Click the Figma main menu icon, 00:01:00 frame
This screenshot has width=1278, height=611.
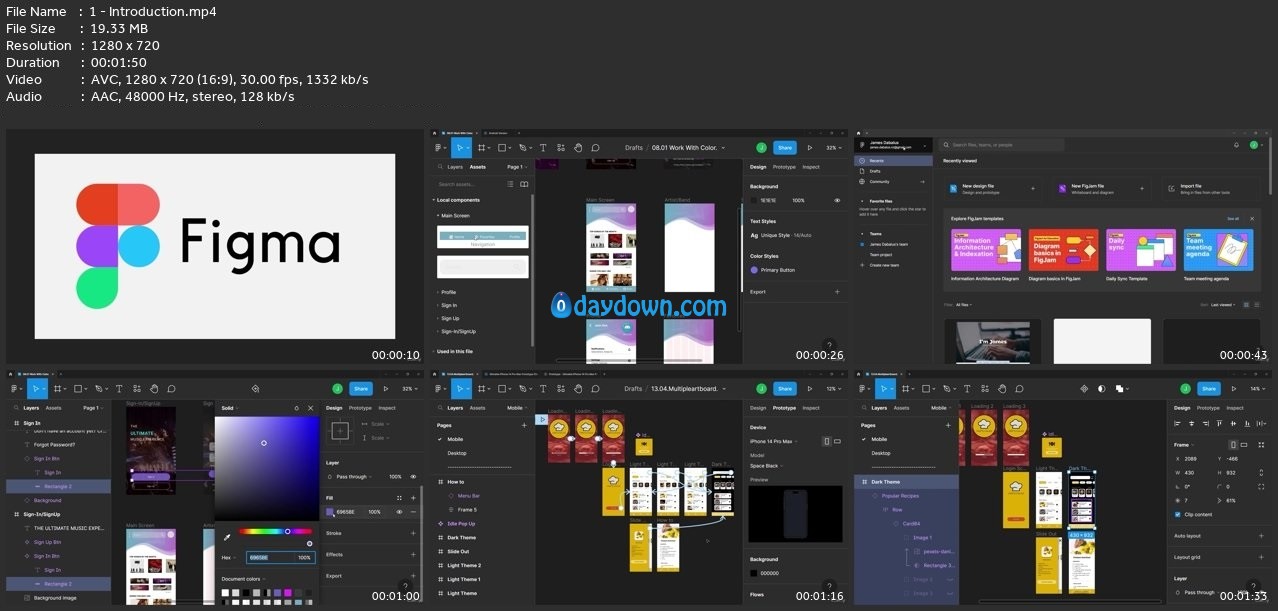tap(16, 388)
